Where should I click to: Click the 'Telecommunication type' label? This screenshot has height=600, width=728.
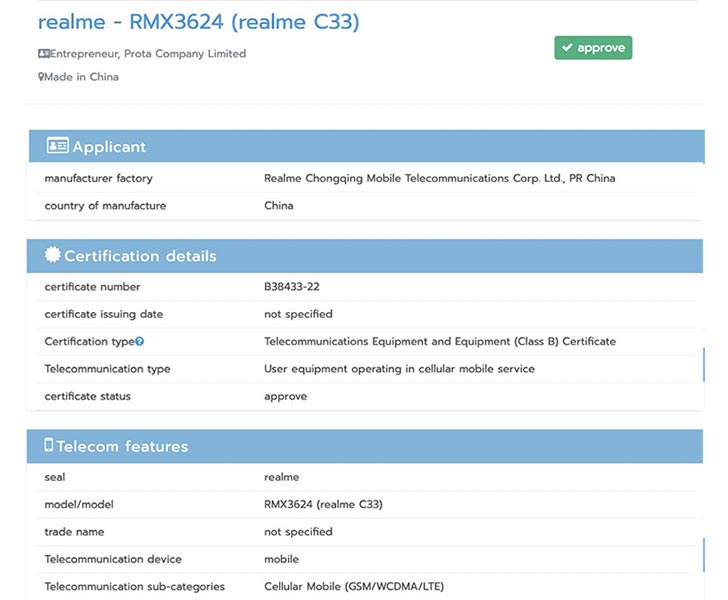pyautogui.click(x=108, y=369)
